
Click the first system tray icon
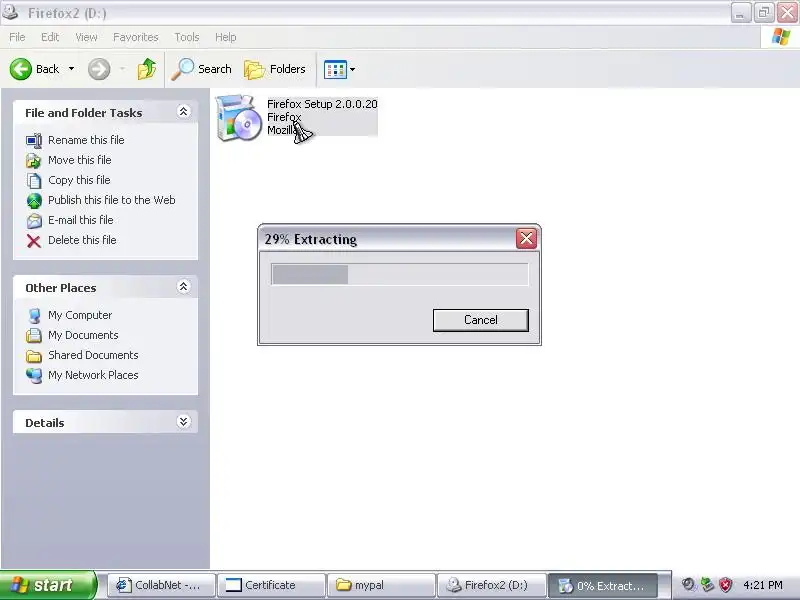(x=689, y=585)
